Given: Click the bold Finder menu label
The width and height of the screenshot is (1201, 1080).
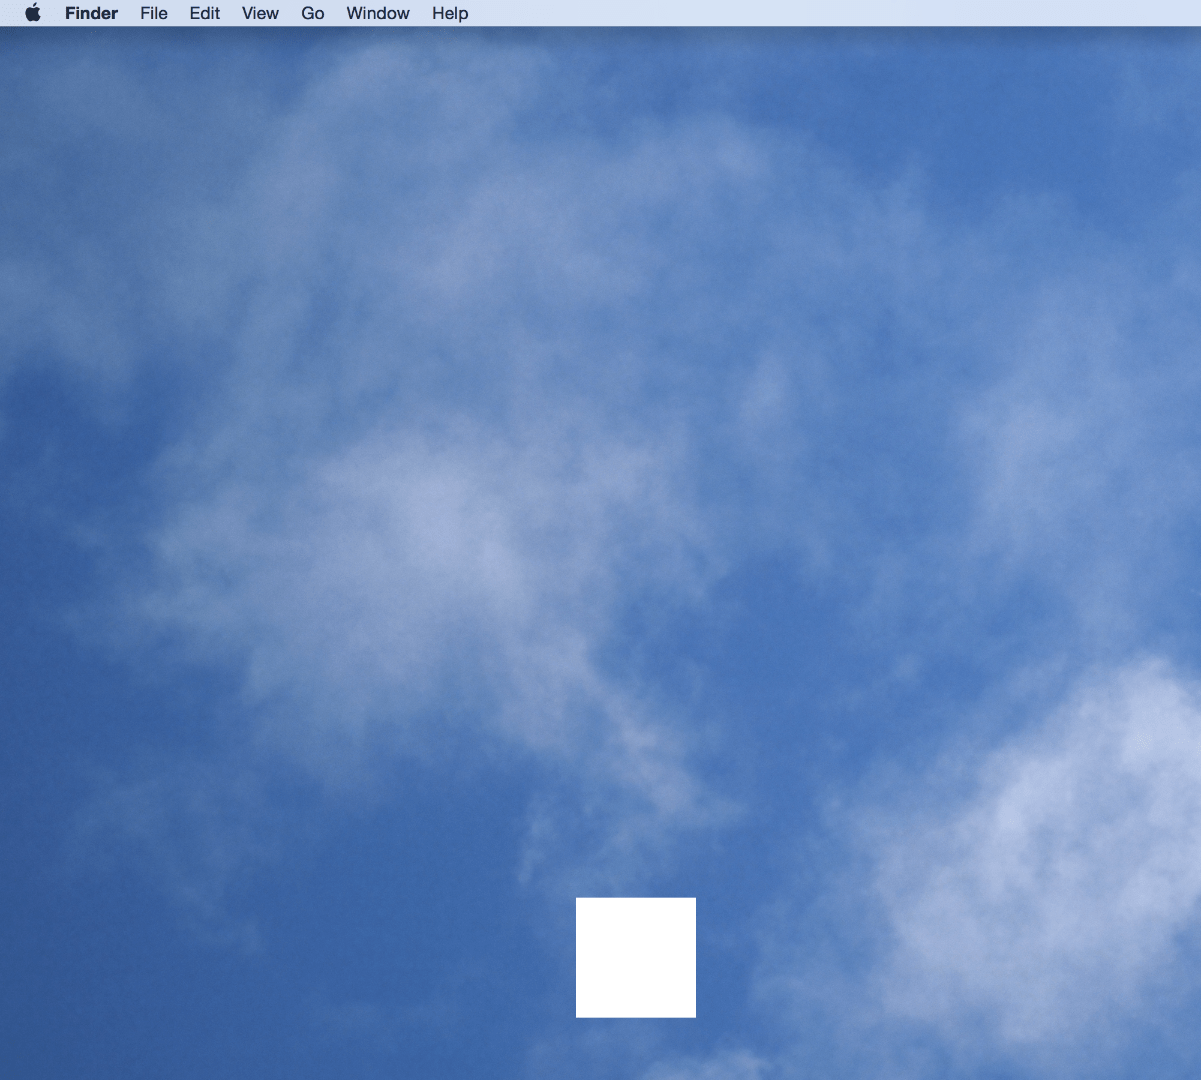Looking at the screenshot, I should click(x=91, y=13).
